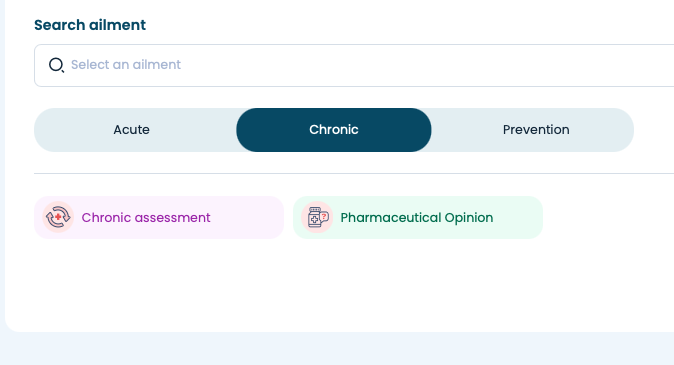
Task: Switch to the Prevention category tab
Action: (536, 130)
